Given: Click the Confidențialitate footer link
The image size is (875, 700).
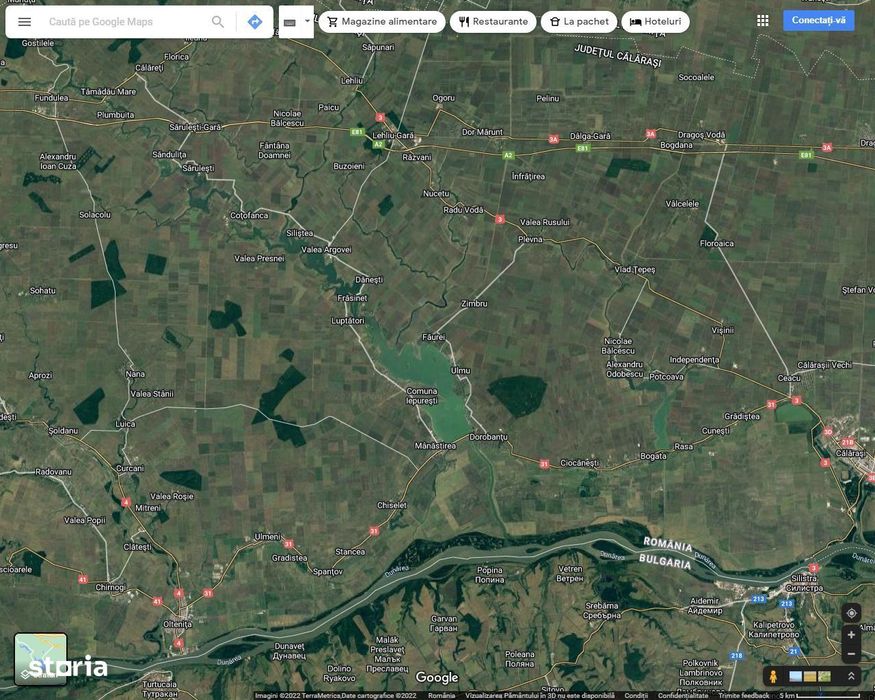Looking at the screenshot, I should [x=683, y=696].
